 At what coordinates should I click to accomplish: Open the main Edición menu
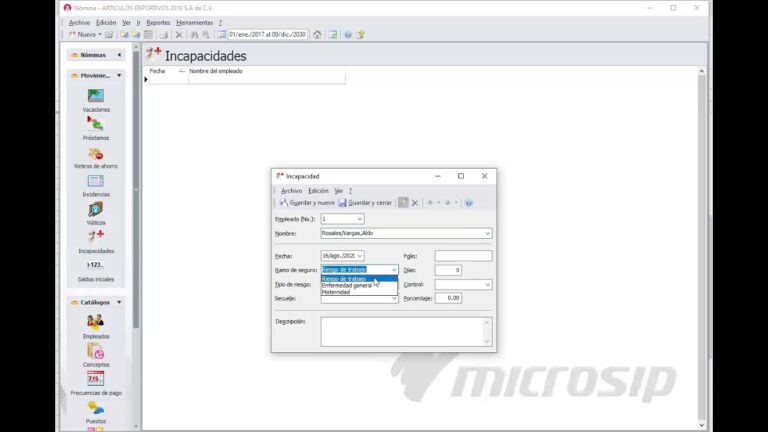pos(106,23)
